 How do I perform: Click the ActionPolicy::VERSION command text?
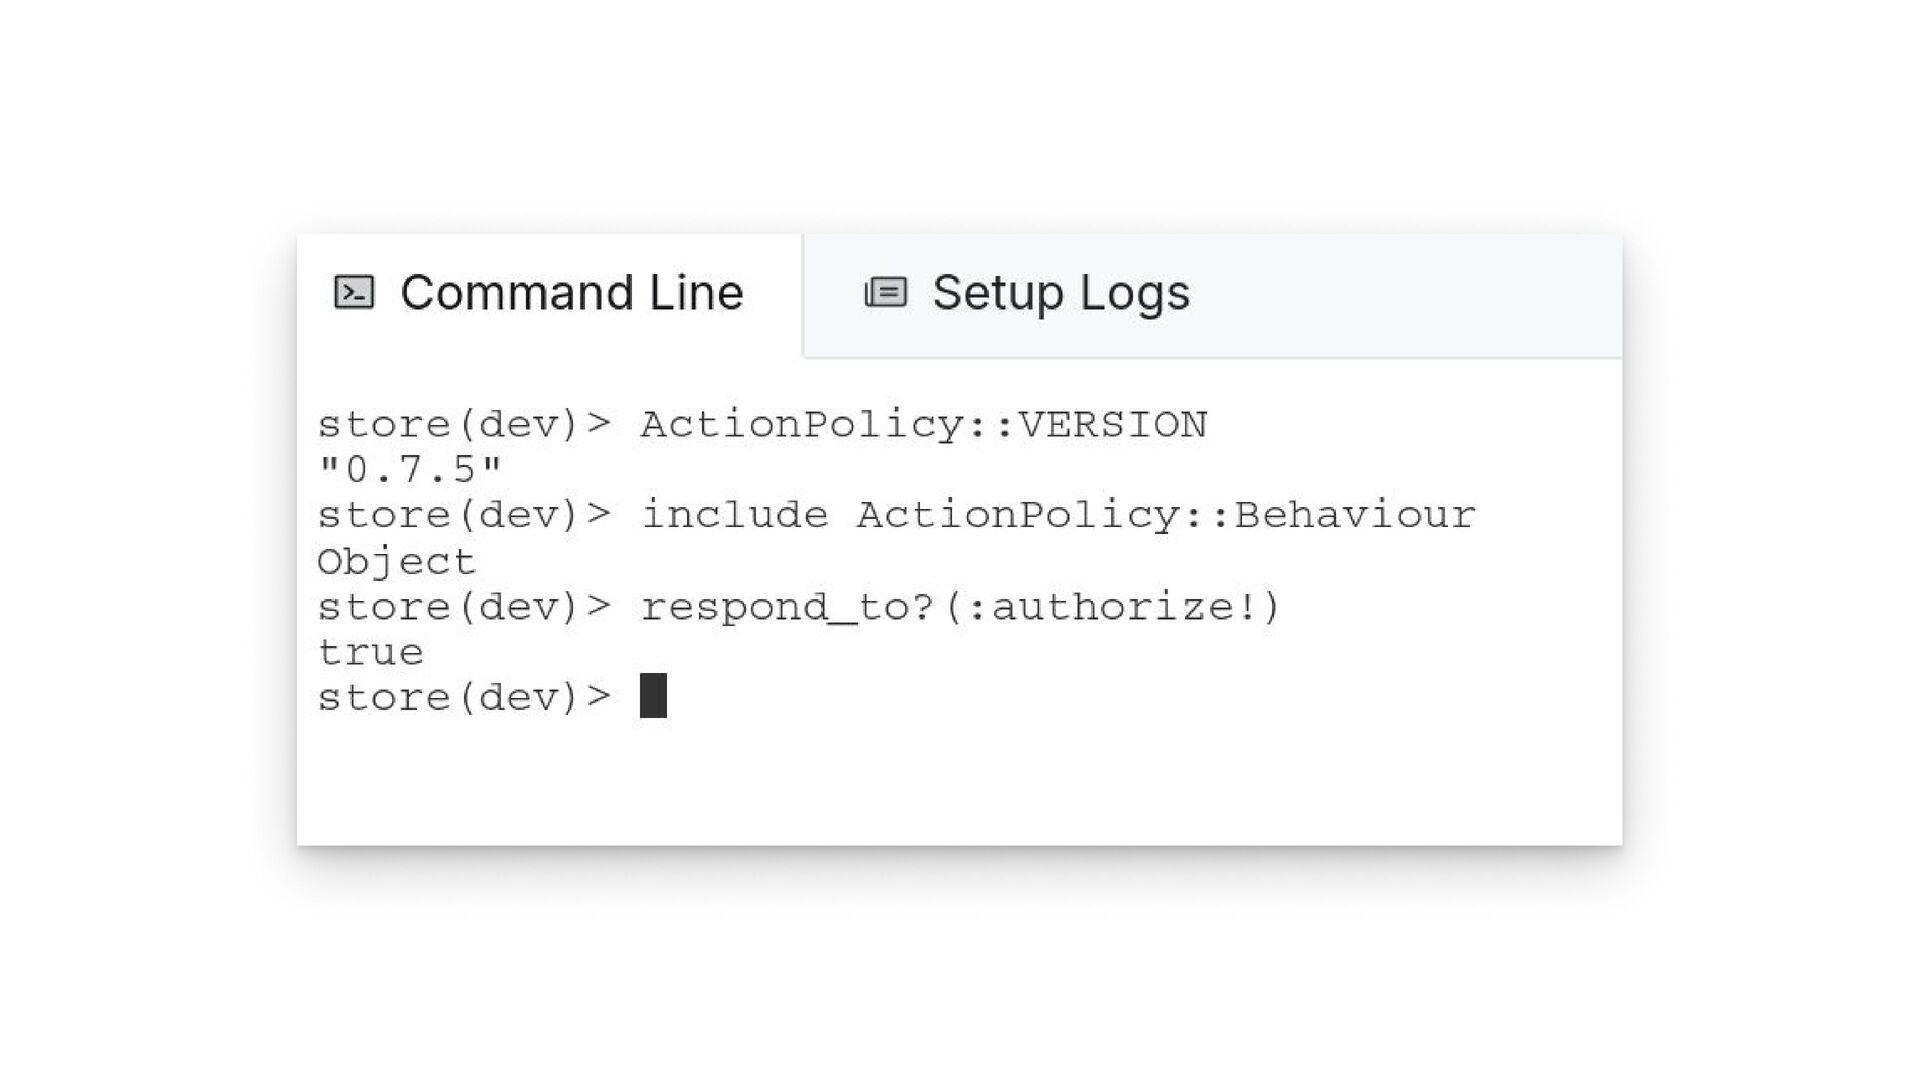[923, 425]
